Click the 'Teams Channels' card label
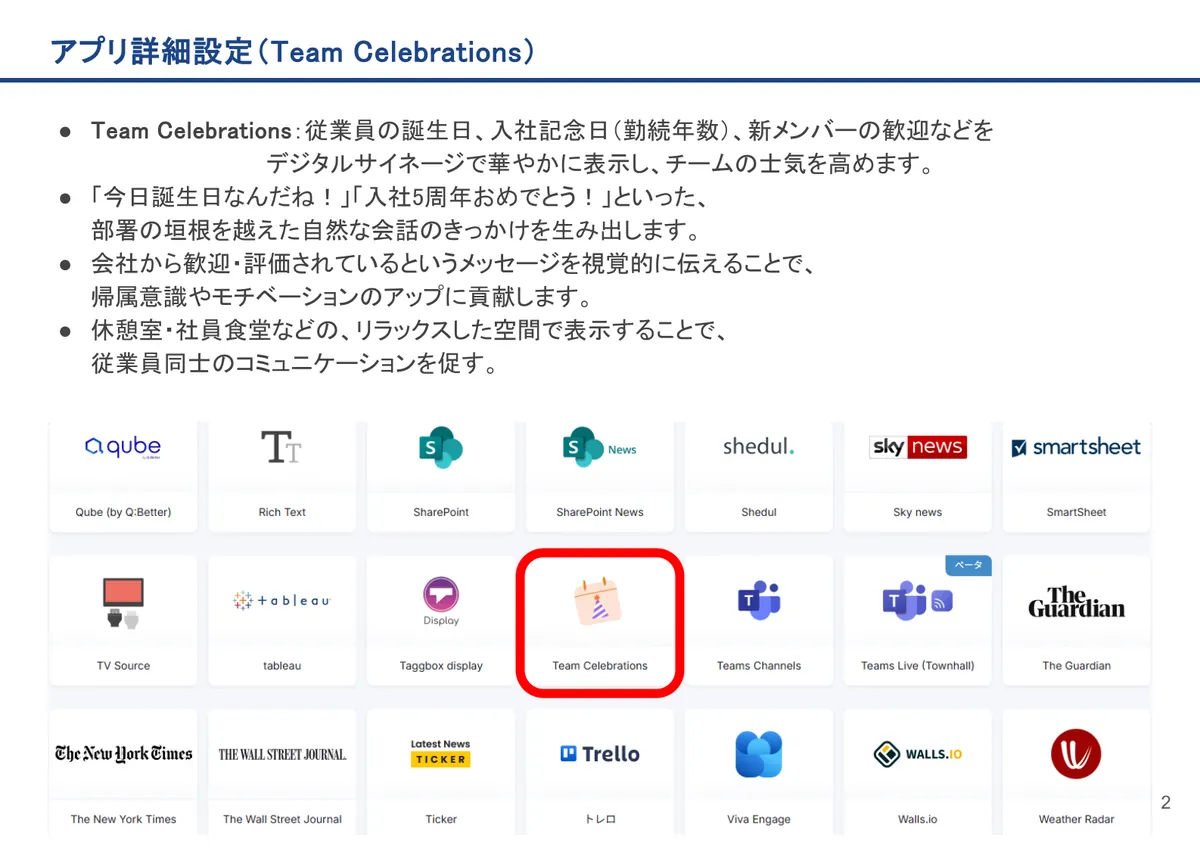 (759, 666)
